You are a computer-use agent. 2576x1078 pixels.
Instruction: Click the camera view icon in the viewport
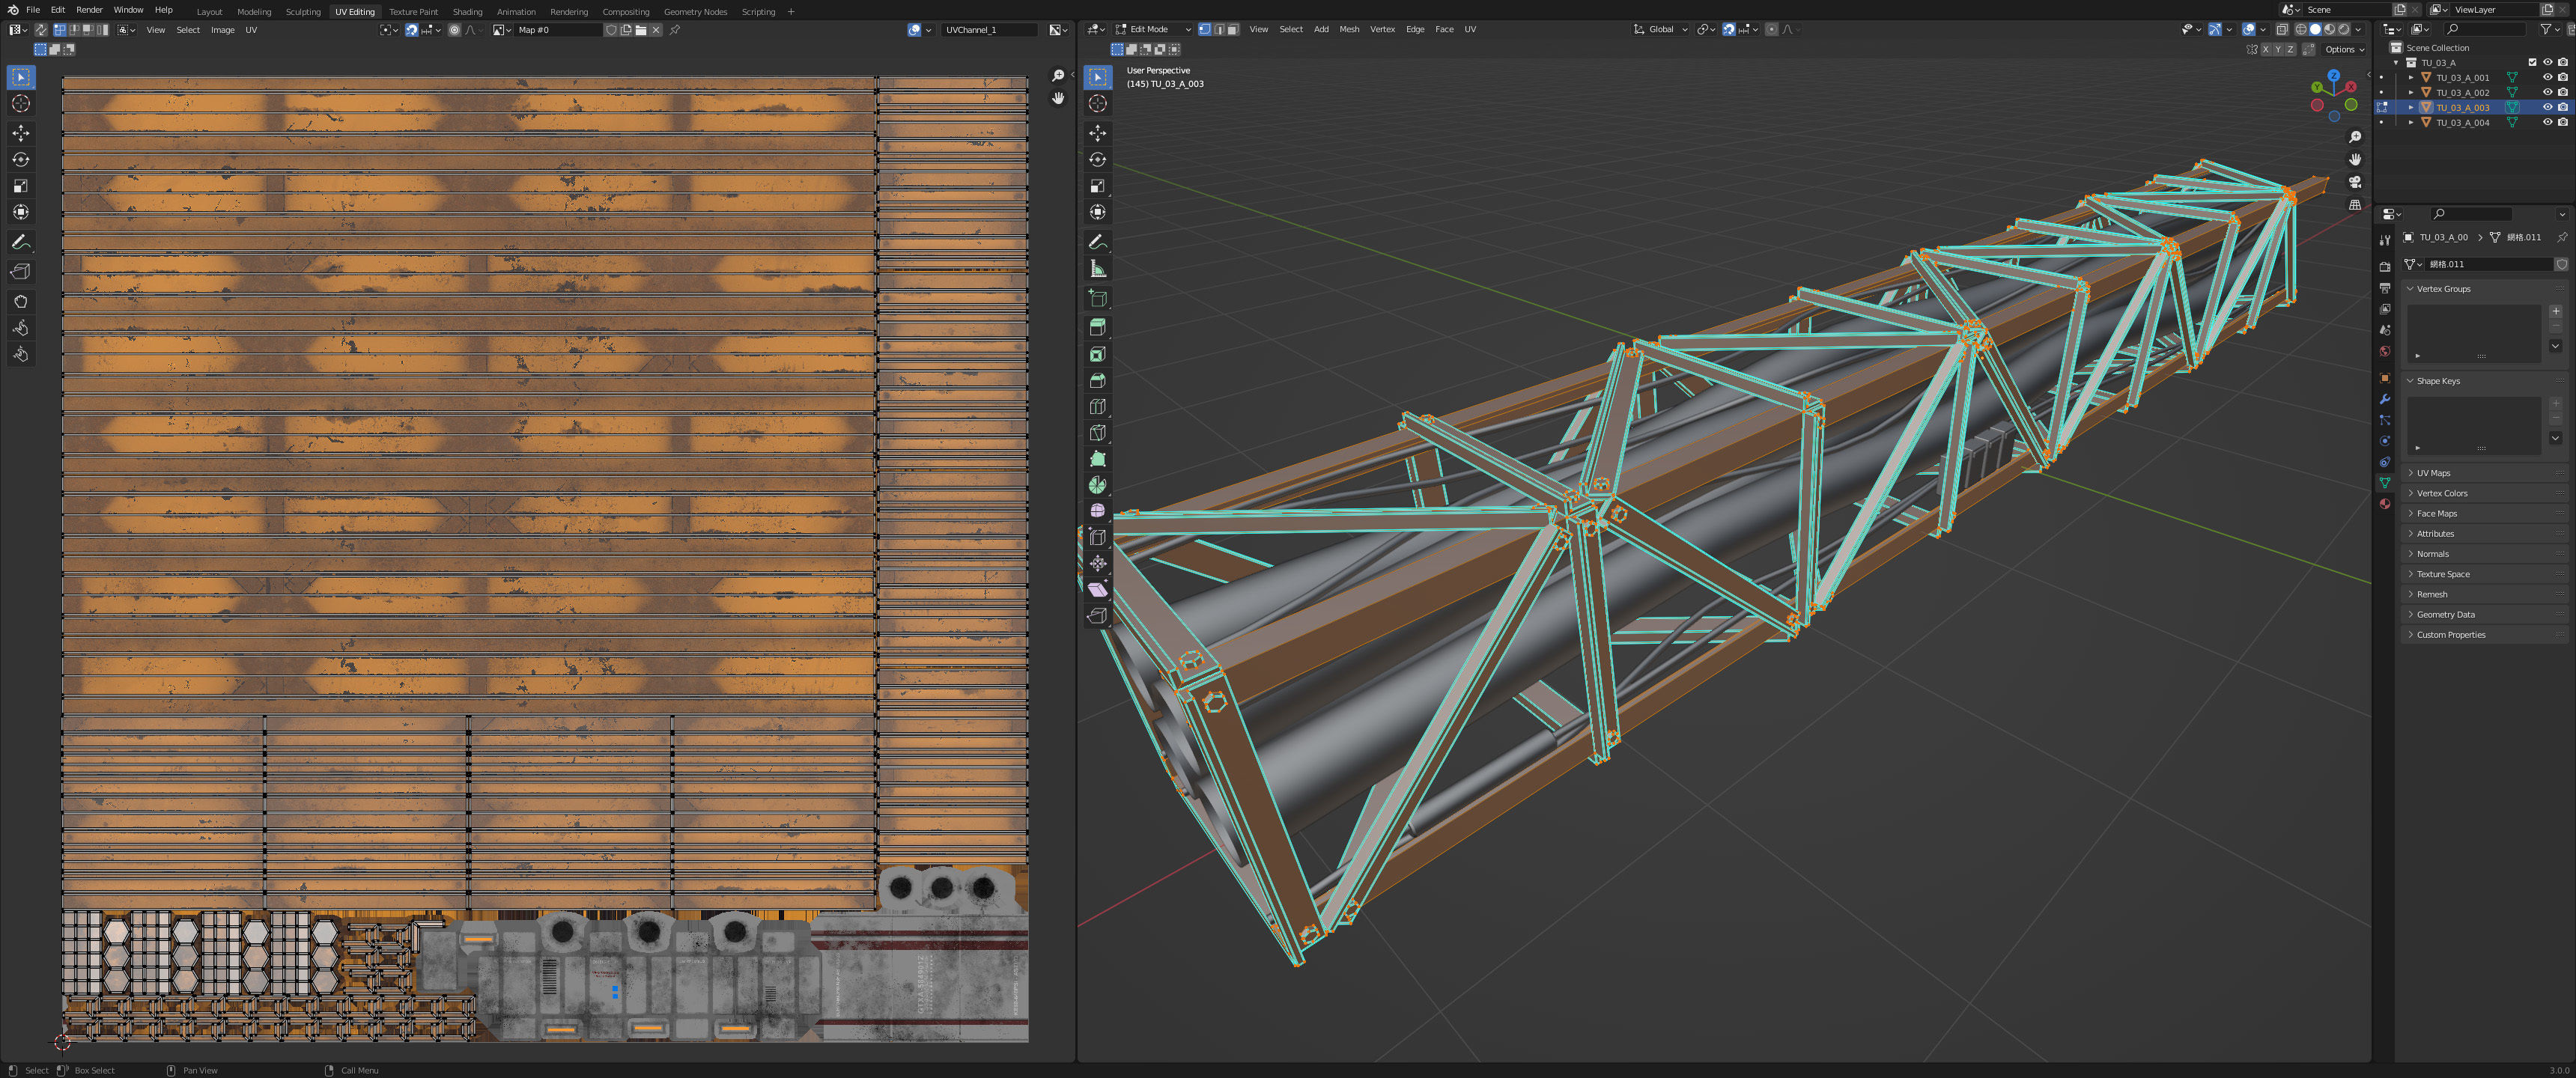2355,182
